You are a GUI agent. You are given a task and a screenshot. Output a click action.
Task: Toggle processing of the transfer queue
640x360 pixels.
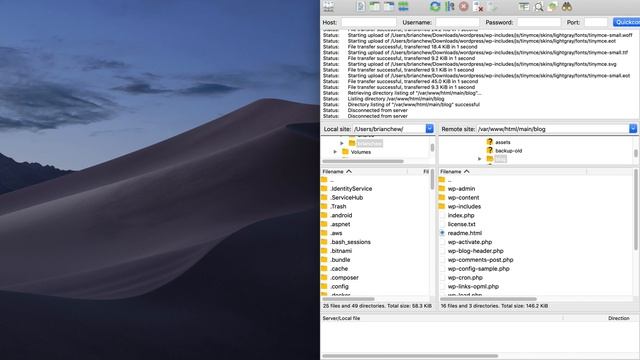pyautogui.click(x=450, y=7)
